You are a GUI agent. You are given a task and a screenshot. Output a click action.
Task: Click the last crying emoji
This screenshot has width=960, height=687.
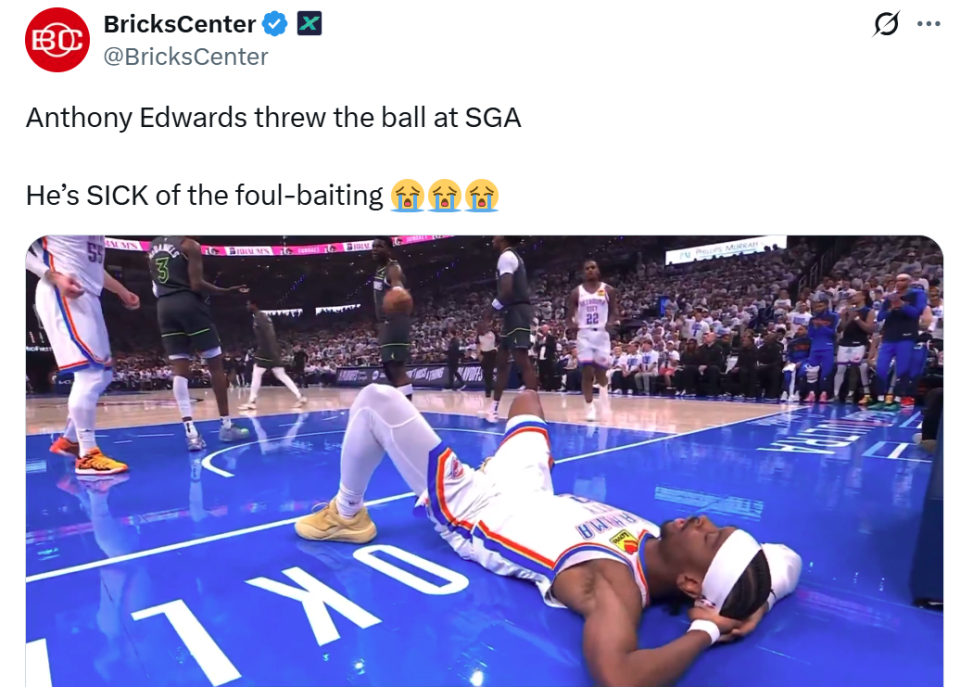point(482,195)
